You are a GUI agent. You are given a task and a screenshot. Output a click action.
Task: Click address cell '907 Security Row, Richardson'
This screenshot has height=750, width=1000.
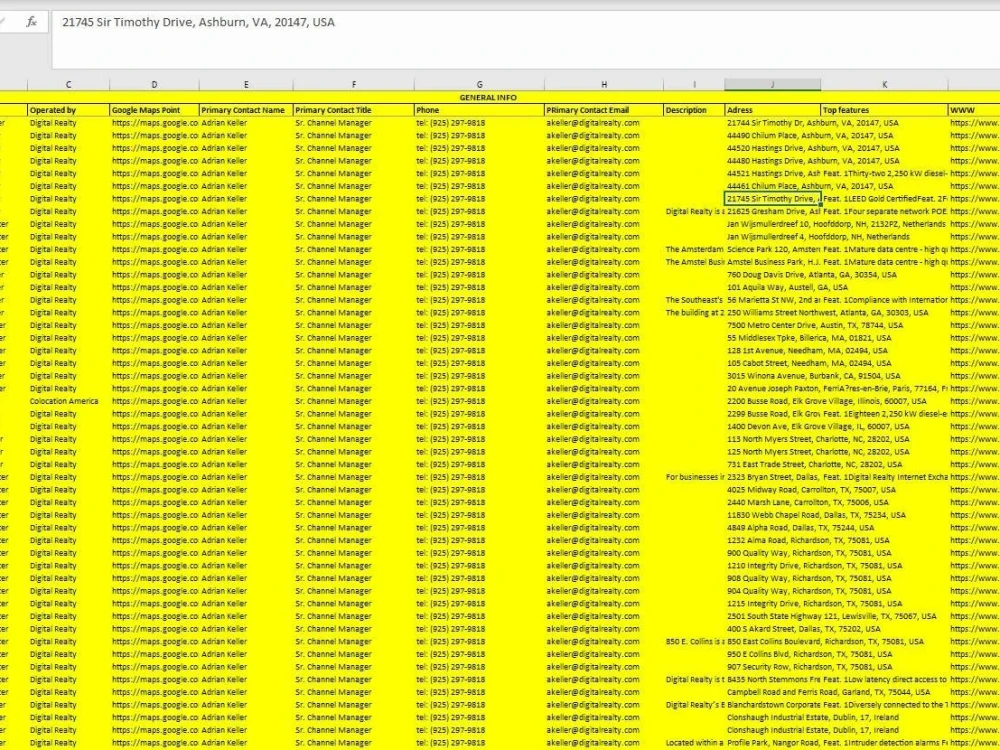(773, 667)
